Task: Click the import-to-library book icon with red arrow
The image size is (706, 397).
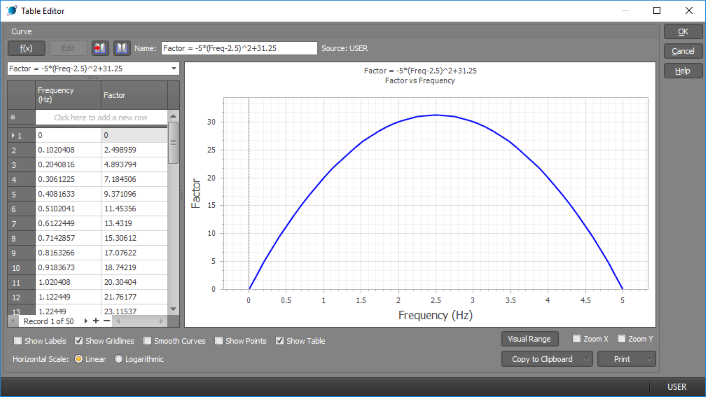Action: [x=100, y=48]
